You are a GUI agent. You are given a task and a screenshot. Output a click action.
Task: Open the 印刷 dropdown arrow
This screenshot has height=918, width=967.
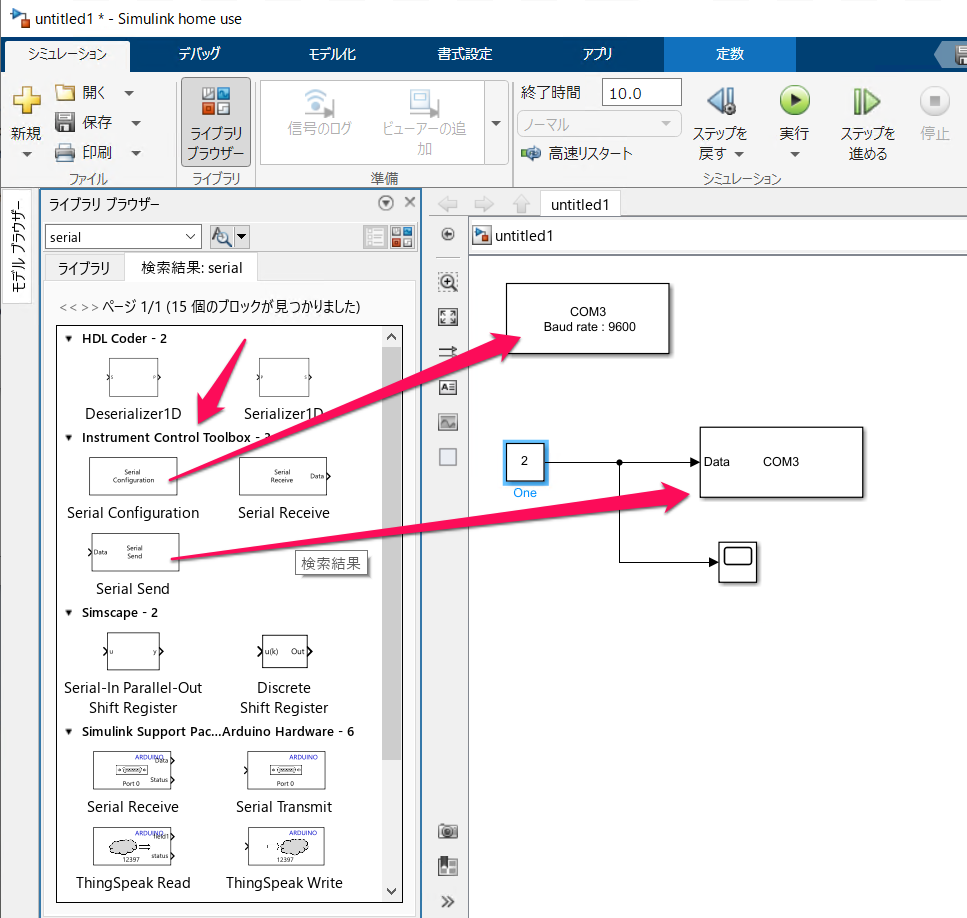click(136, 153)
